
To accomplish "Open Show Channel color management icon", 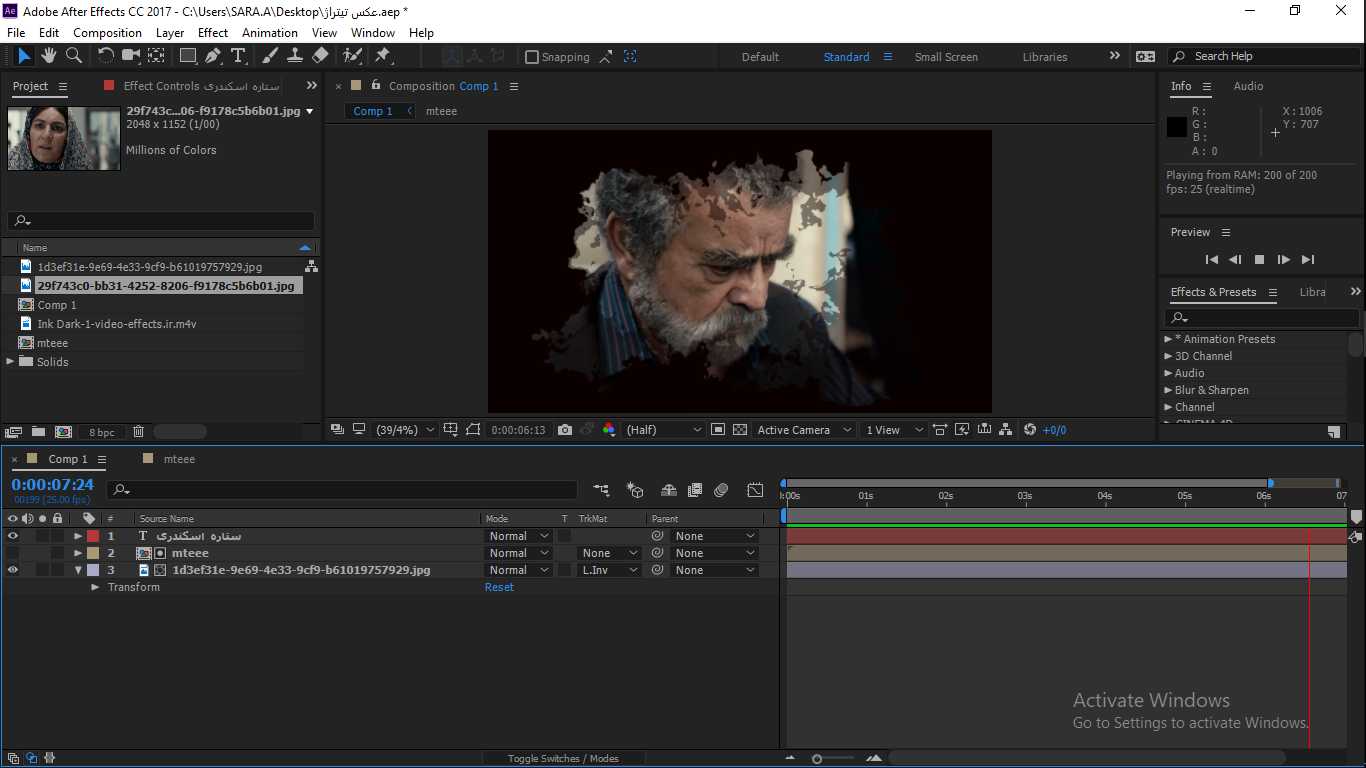I will tap(609, 430).
